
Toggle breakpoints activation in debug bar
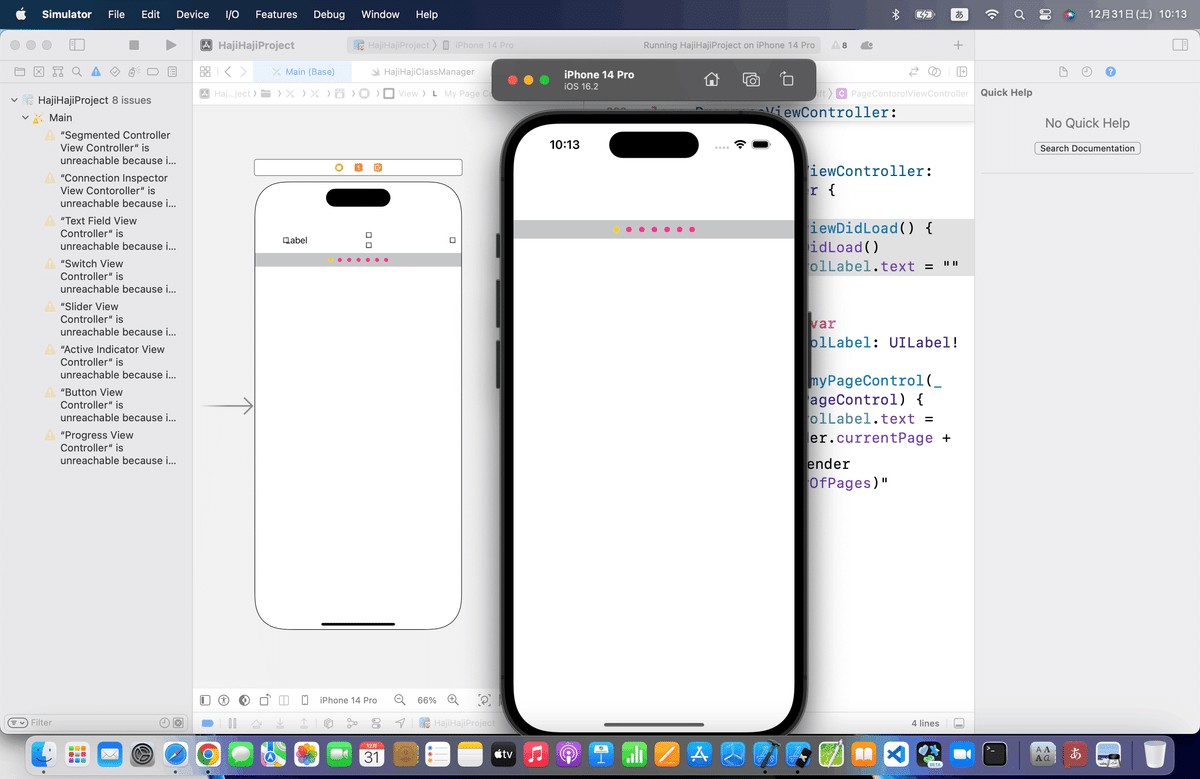pos(208,723)
